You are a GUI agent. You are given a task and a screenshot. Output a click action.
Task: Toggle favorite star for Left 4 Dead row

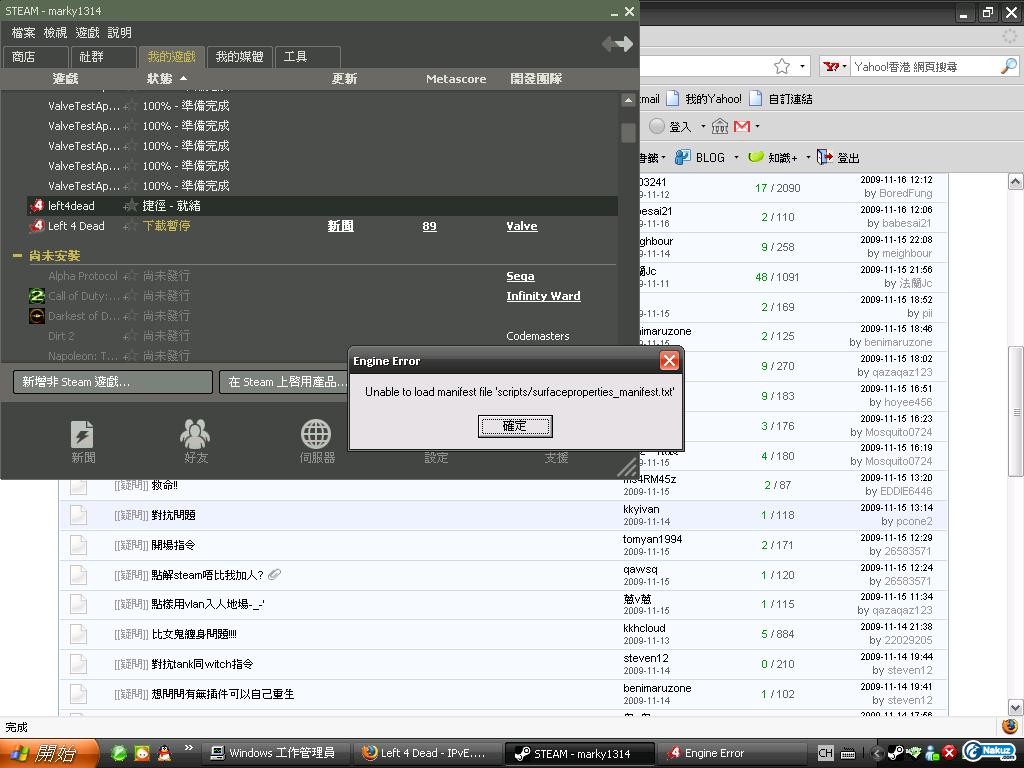coord(131,226)
